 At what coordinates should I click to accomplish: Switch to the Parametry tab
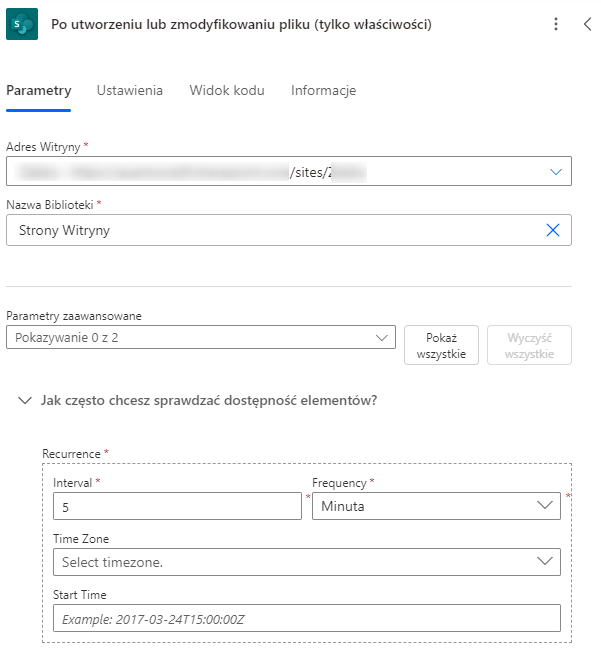click(x=38, y=90)
